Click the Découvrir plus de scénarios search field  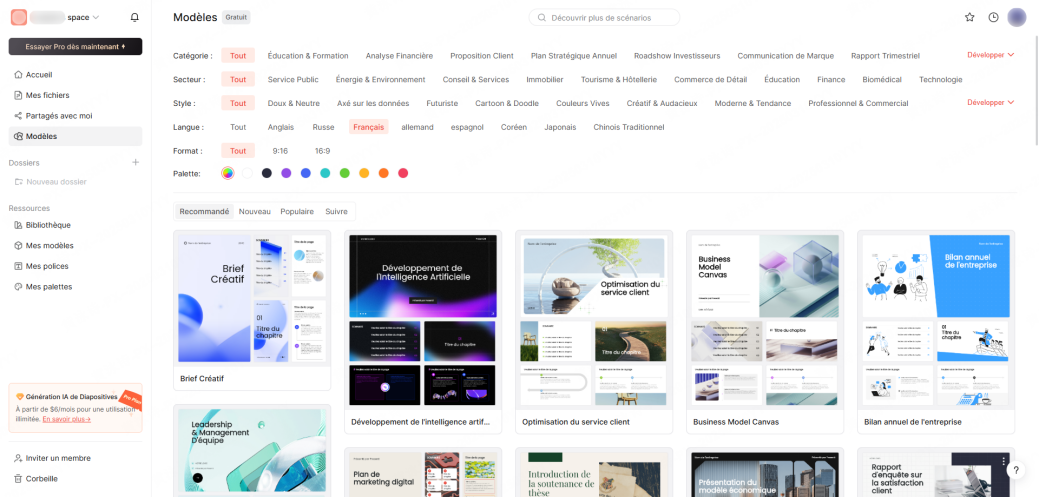click(604, 18)
